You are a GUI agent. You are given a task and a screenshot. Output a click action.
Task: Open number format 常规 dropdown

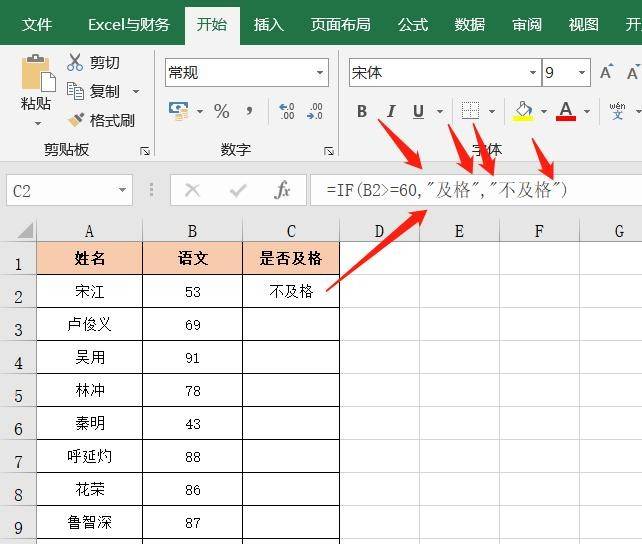pos(320,73)
